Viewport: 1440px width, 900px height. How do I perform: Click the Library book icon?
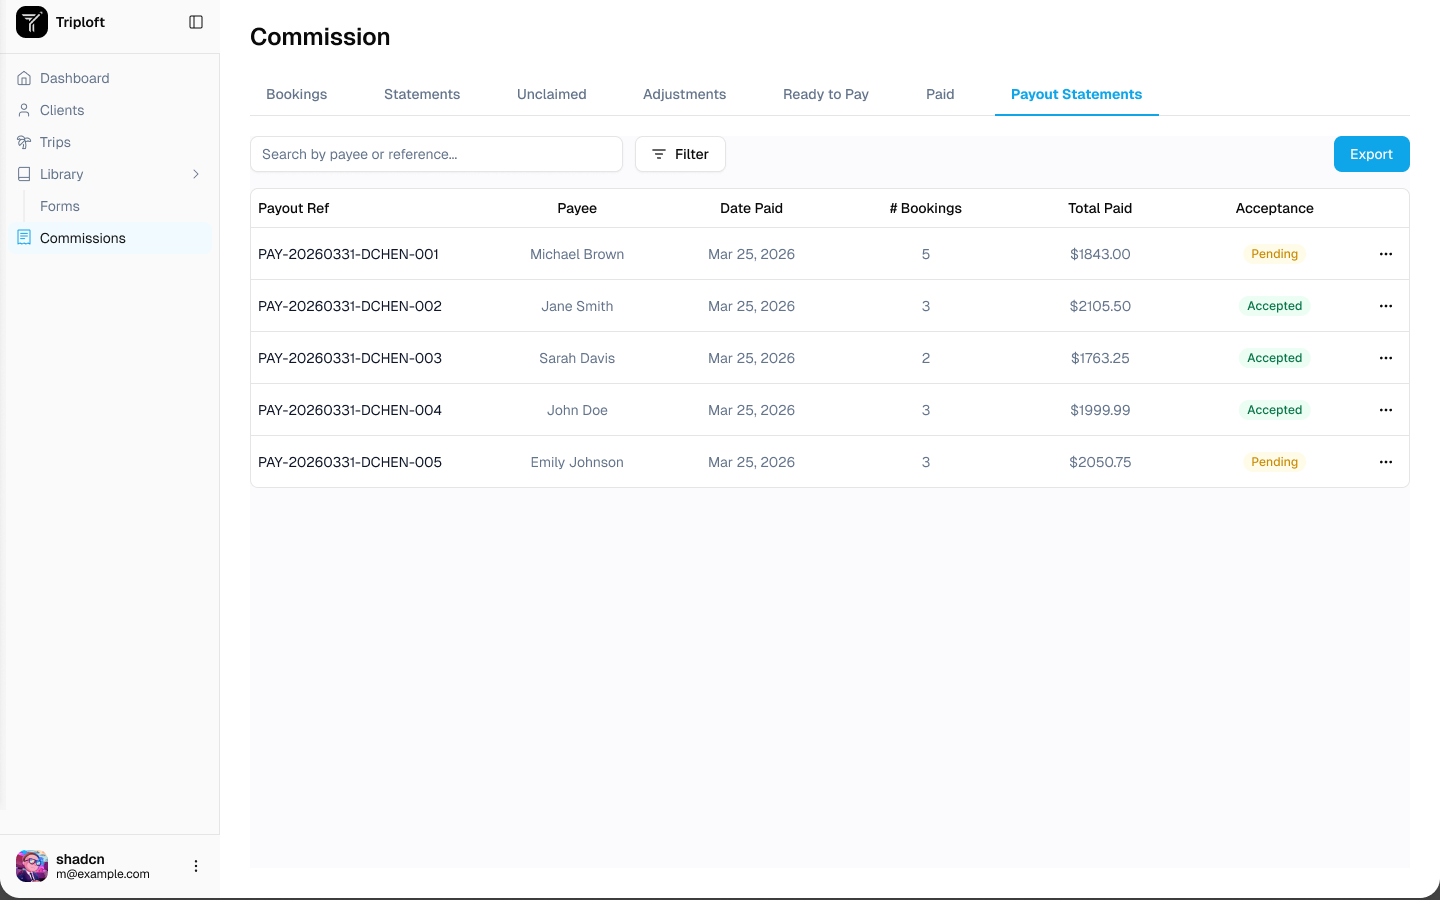click(24, 174)
